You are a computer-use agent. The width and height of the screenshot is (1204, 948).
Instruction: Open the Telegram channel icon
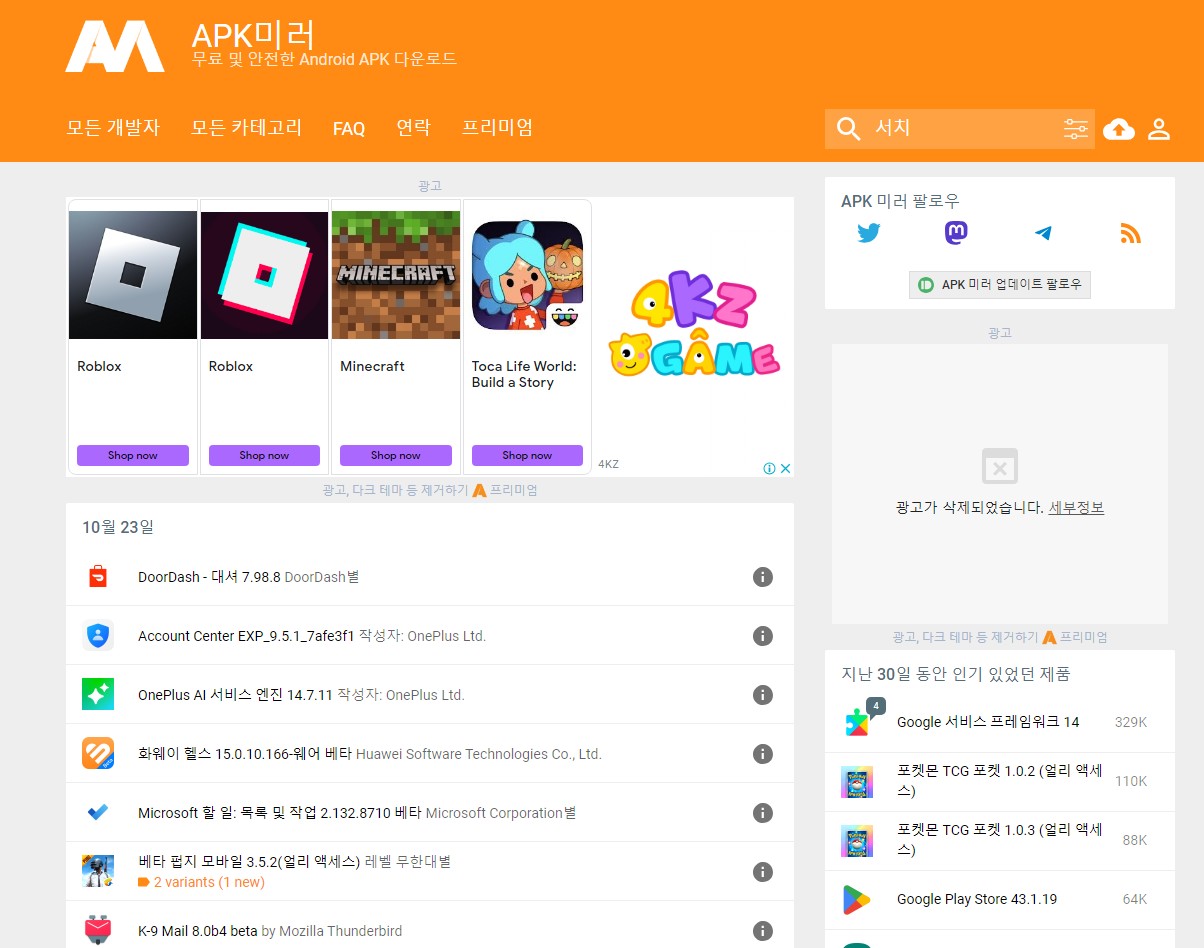coord(1043,234)
